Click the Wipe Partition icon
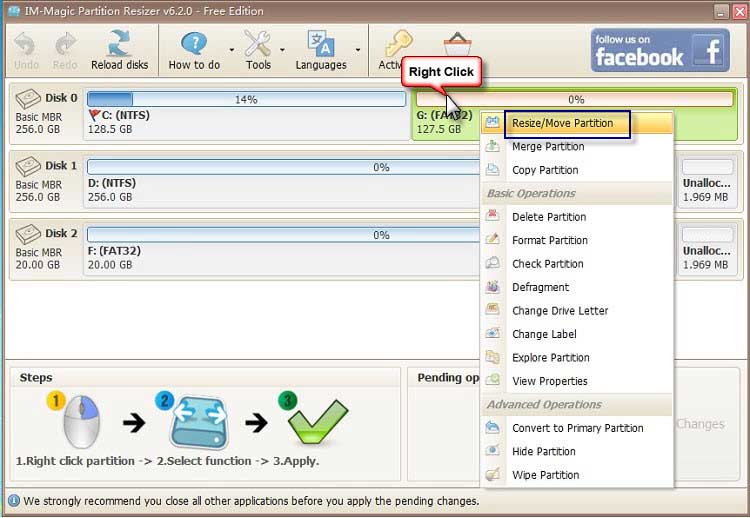This screenshot has width=750, height=518. 492,474
